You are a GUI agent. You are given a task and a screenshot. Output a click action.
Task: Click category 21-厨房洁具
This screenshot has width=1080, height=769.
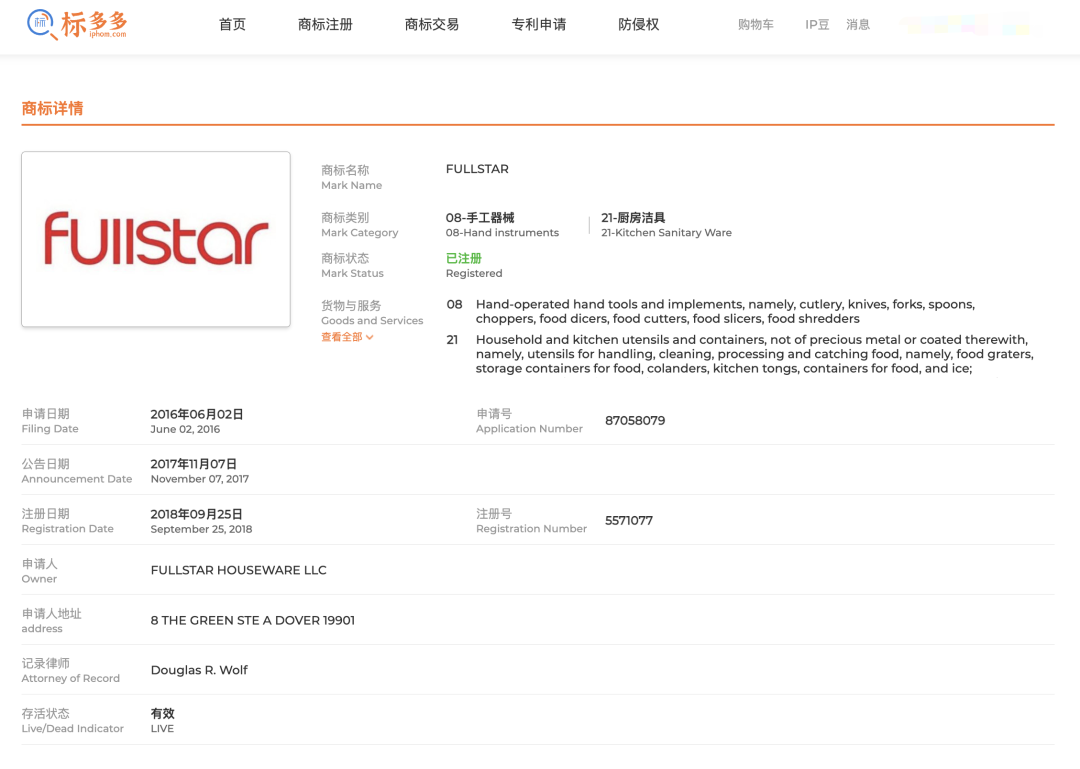click(x=633, y=218)
